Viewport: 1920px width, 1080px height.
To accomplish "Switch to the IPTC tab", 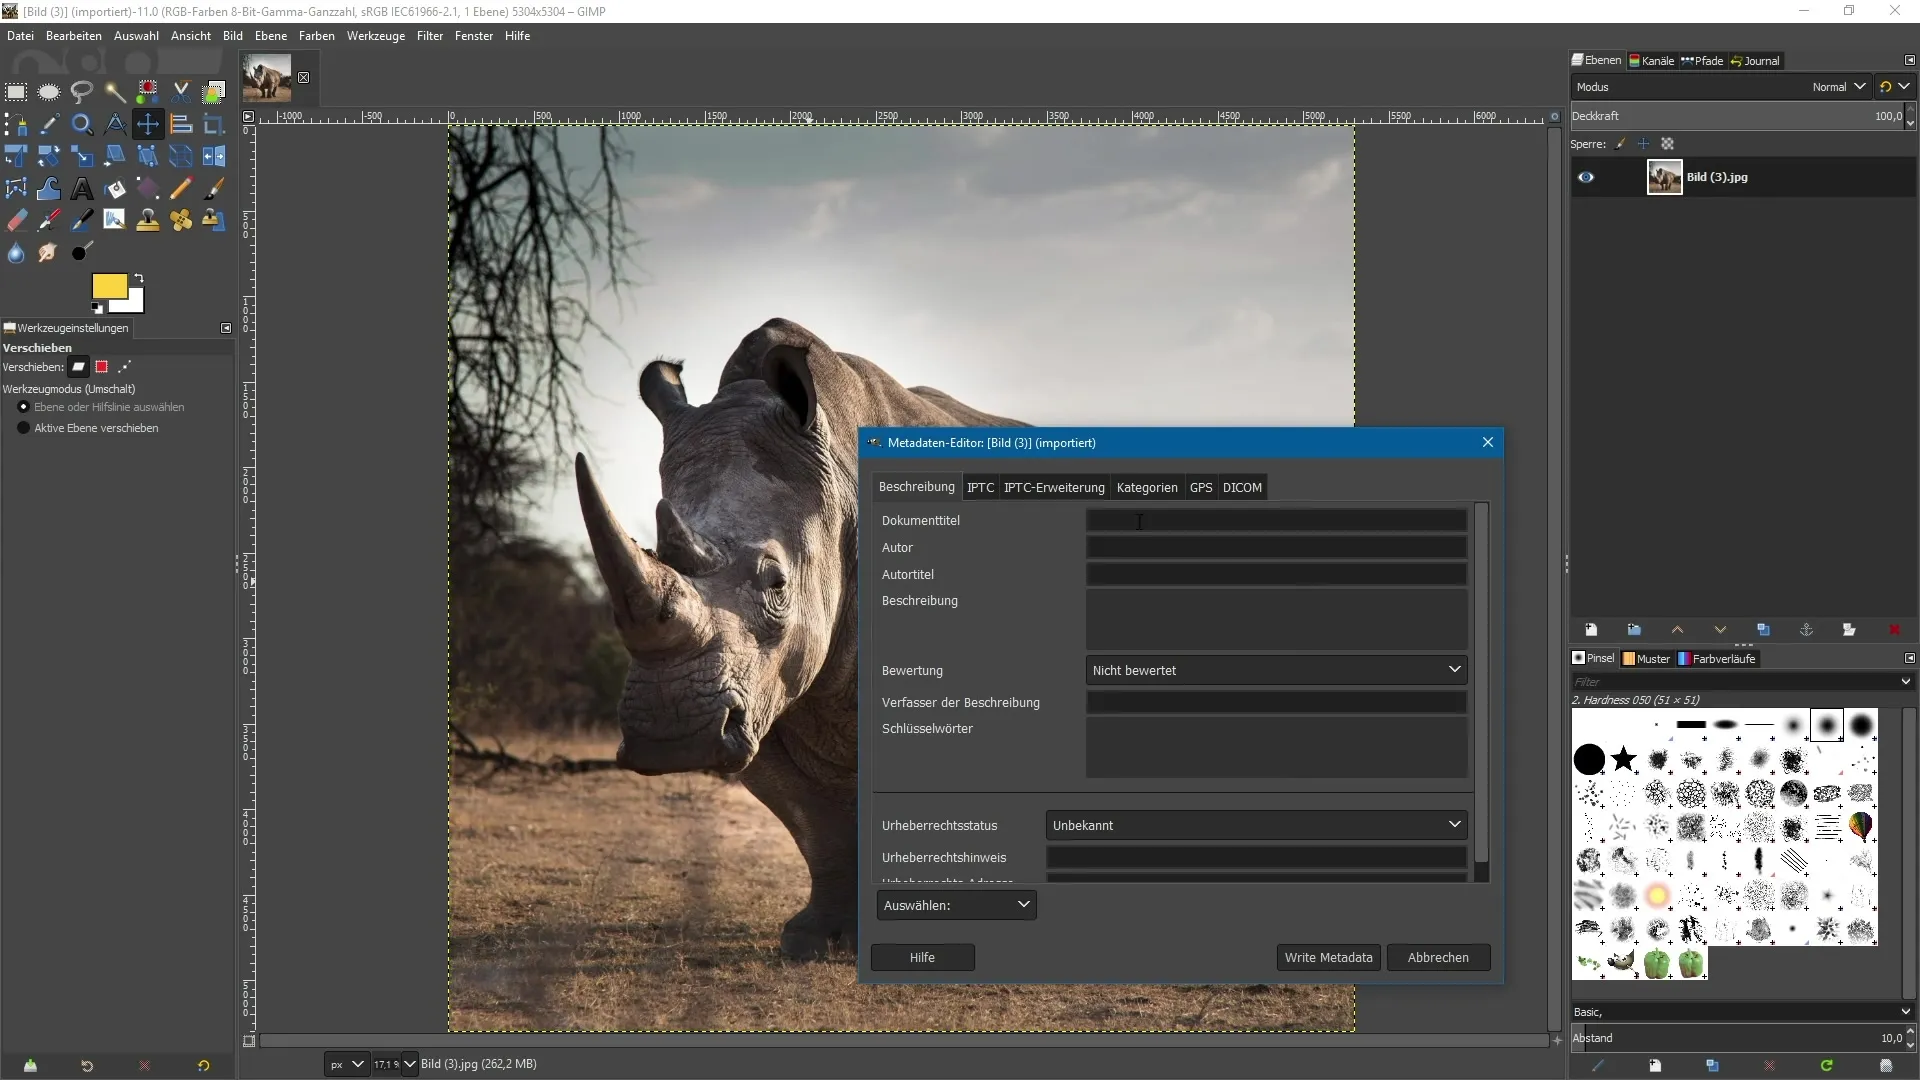I will click(x=980, y=488).
